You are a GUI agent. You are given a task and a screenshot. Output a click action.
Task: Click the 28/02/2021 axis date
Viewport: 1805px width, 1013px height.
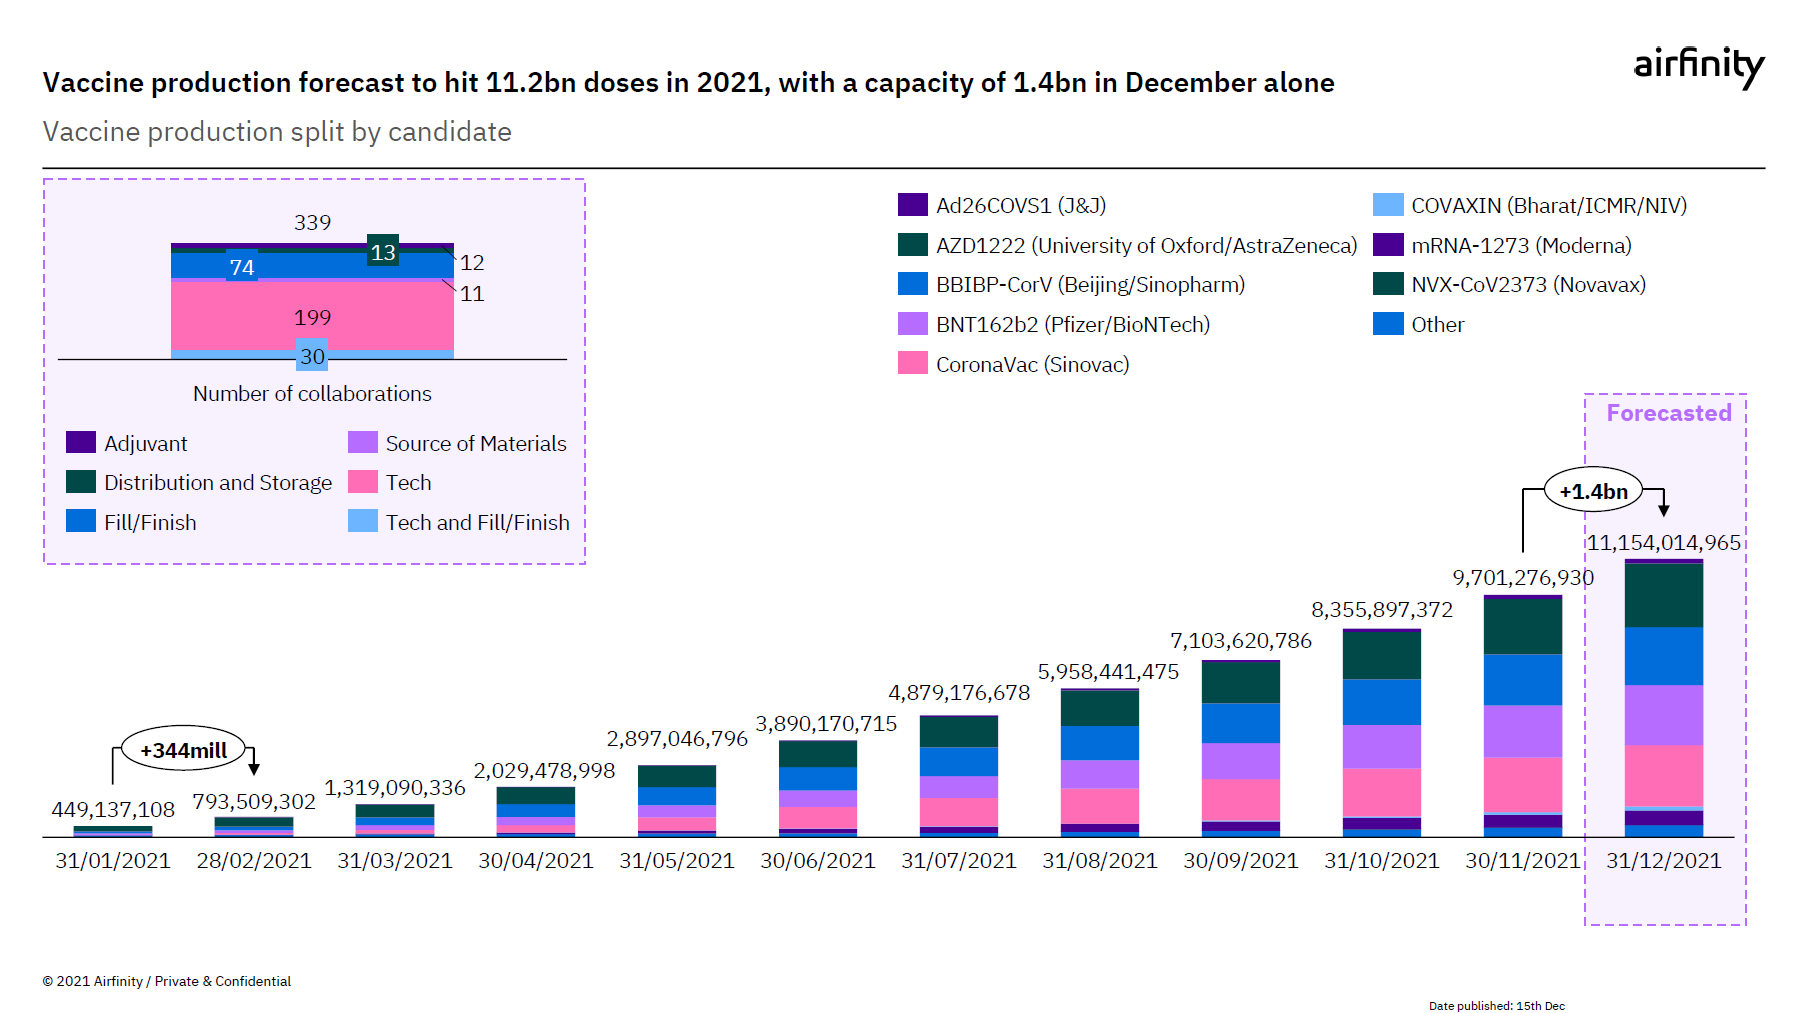254,860
